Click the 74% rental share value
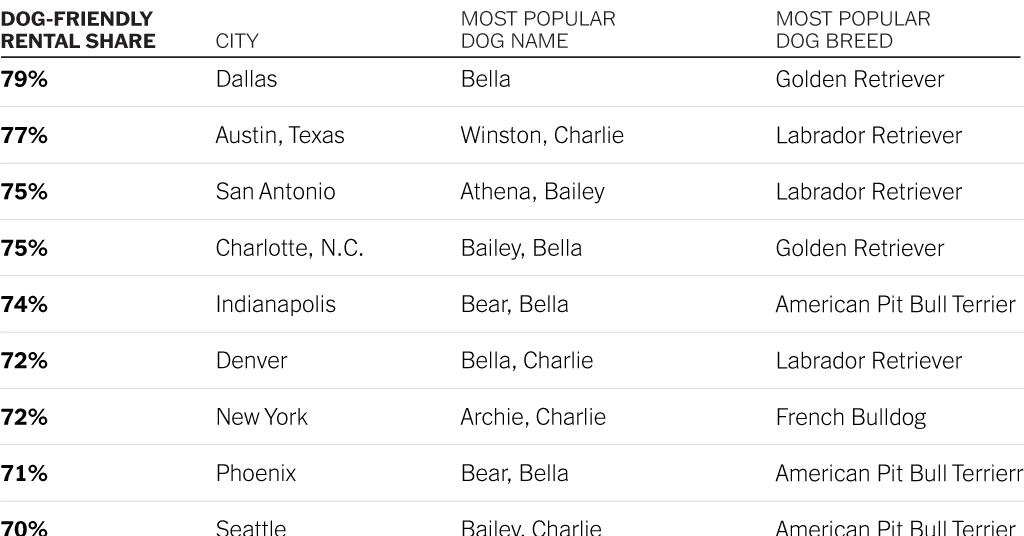The width and height of the screenshot is (1024, 536). (x=24, y=304)
